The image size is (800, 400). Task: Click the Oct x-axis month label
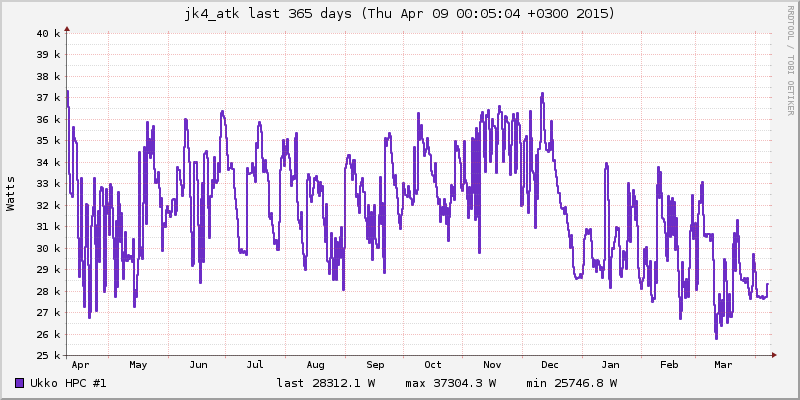(433, 365)
